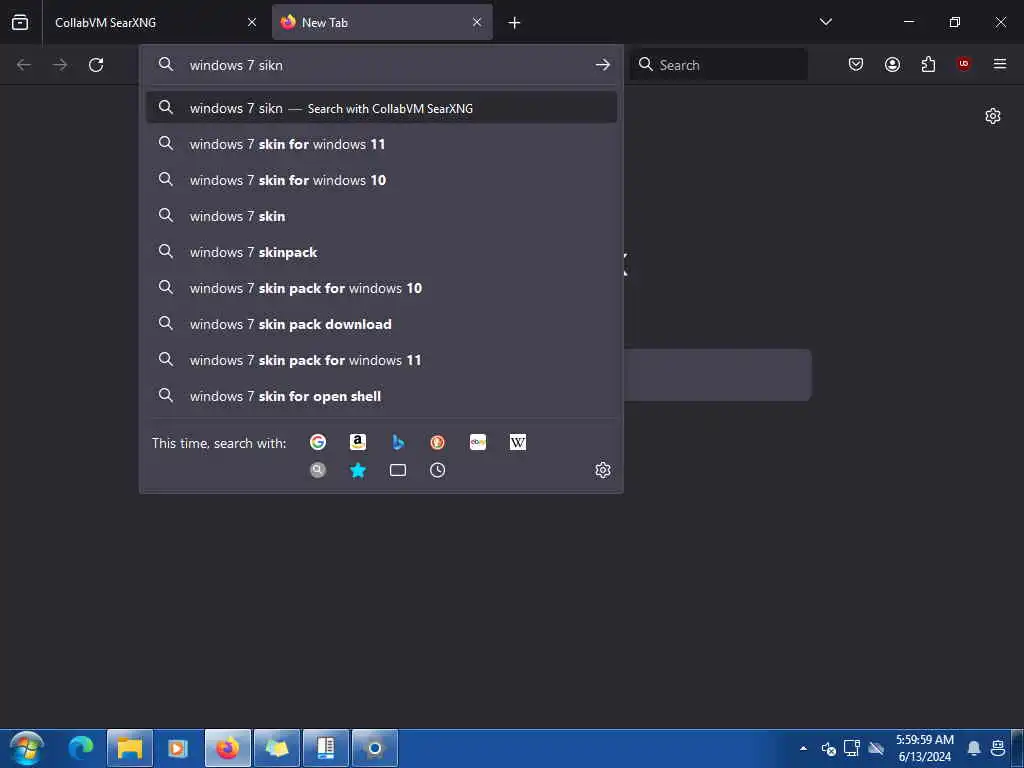Search this time with Bing
This screenshot has height=768, width=1024.
[398, 442]
